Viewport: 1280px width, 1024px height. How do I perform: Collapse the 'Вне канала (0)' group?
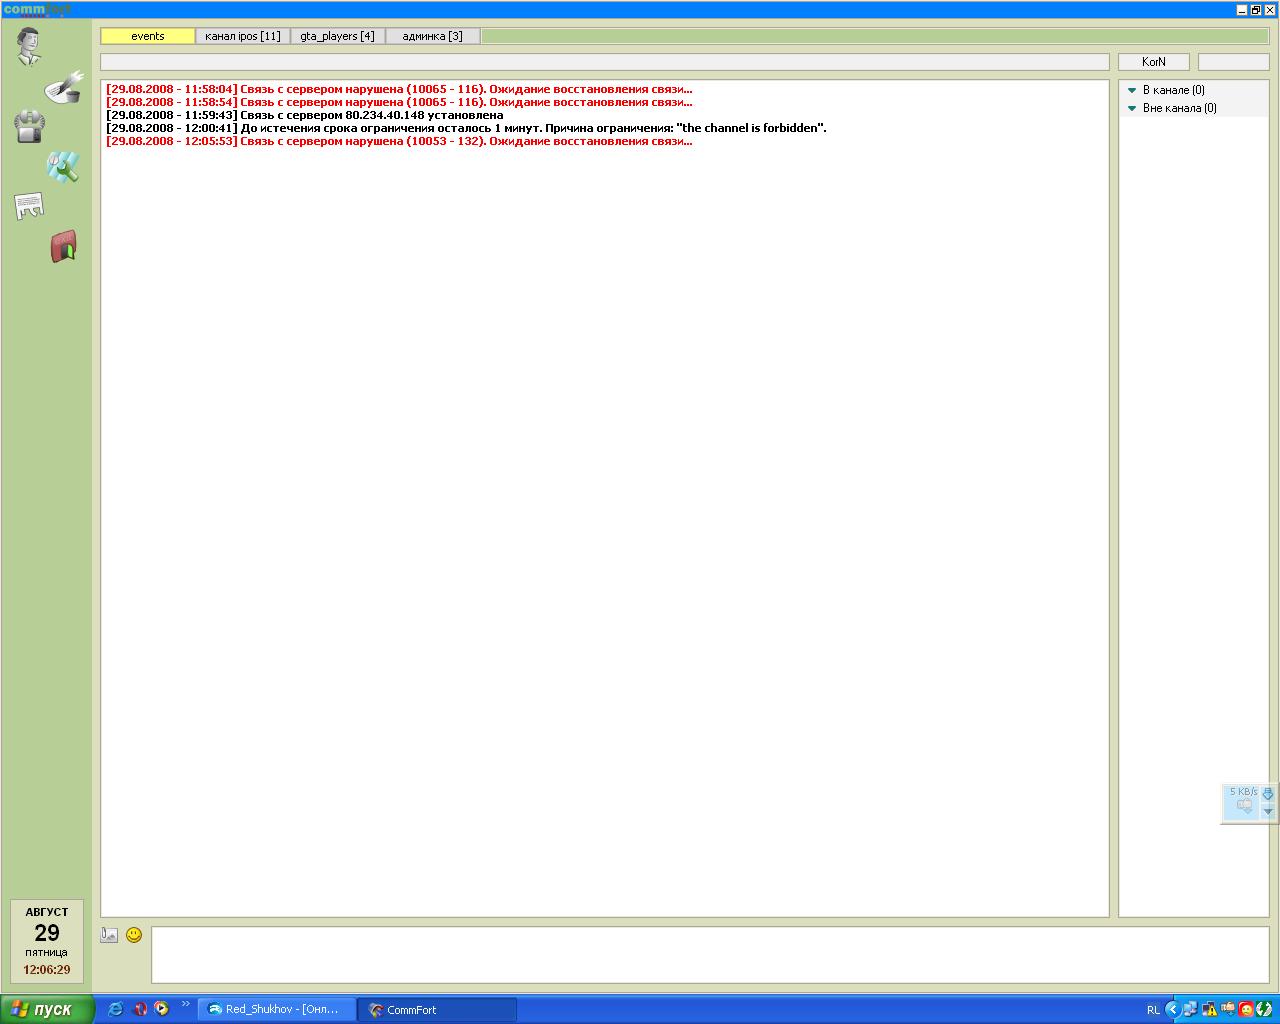(x=1132, y=108)
